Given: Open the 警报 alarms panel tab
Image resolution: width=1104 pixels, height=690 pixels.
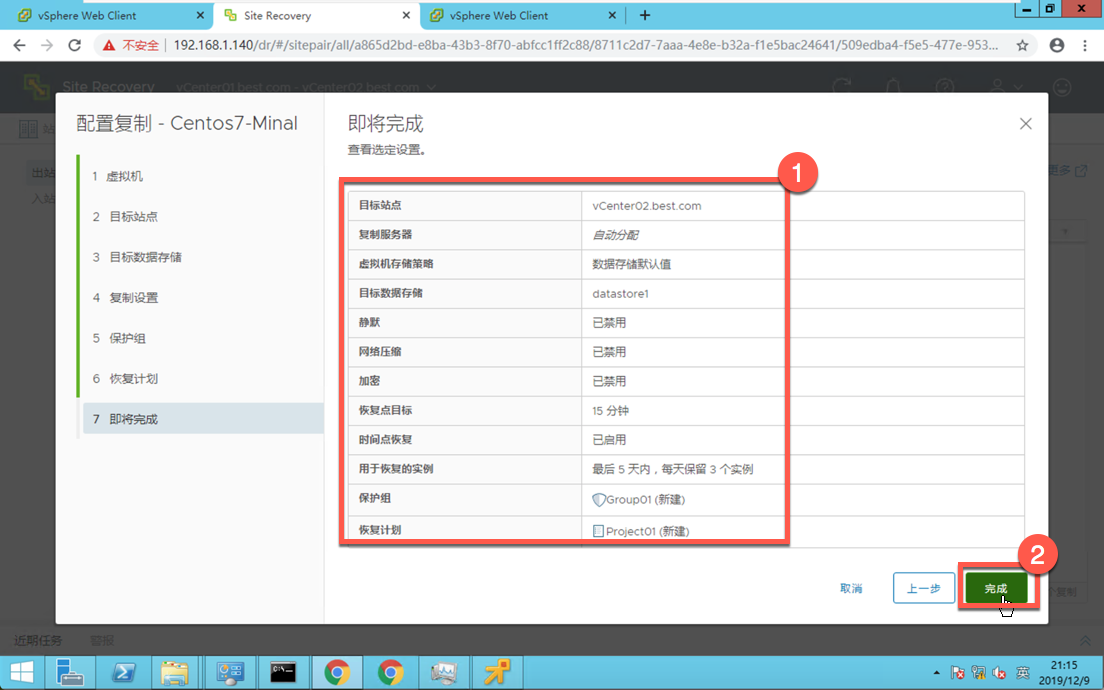Looking at the screenshot, I should (x=102, y=640).
